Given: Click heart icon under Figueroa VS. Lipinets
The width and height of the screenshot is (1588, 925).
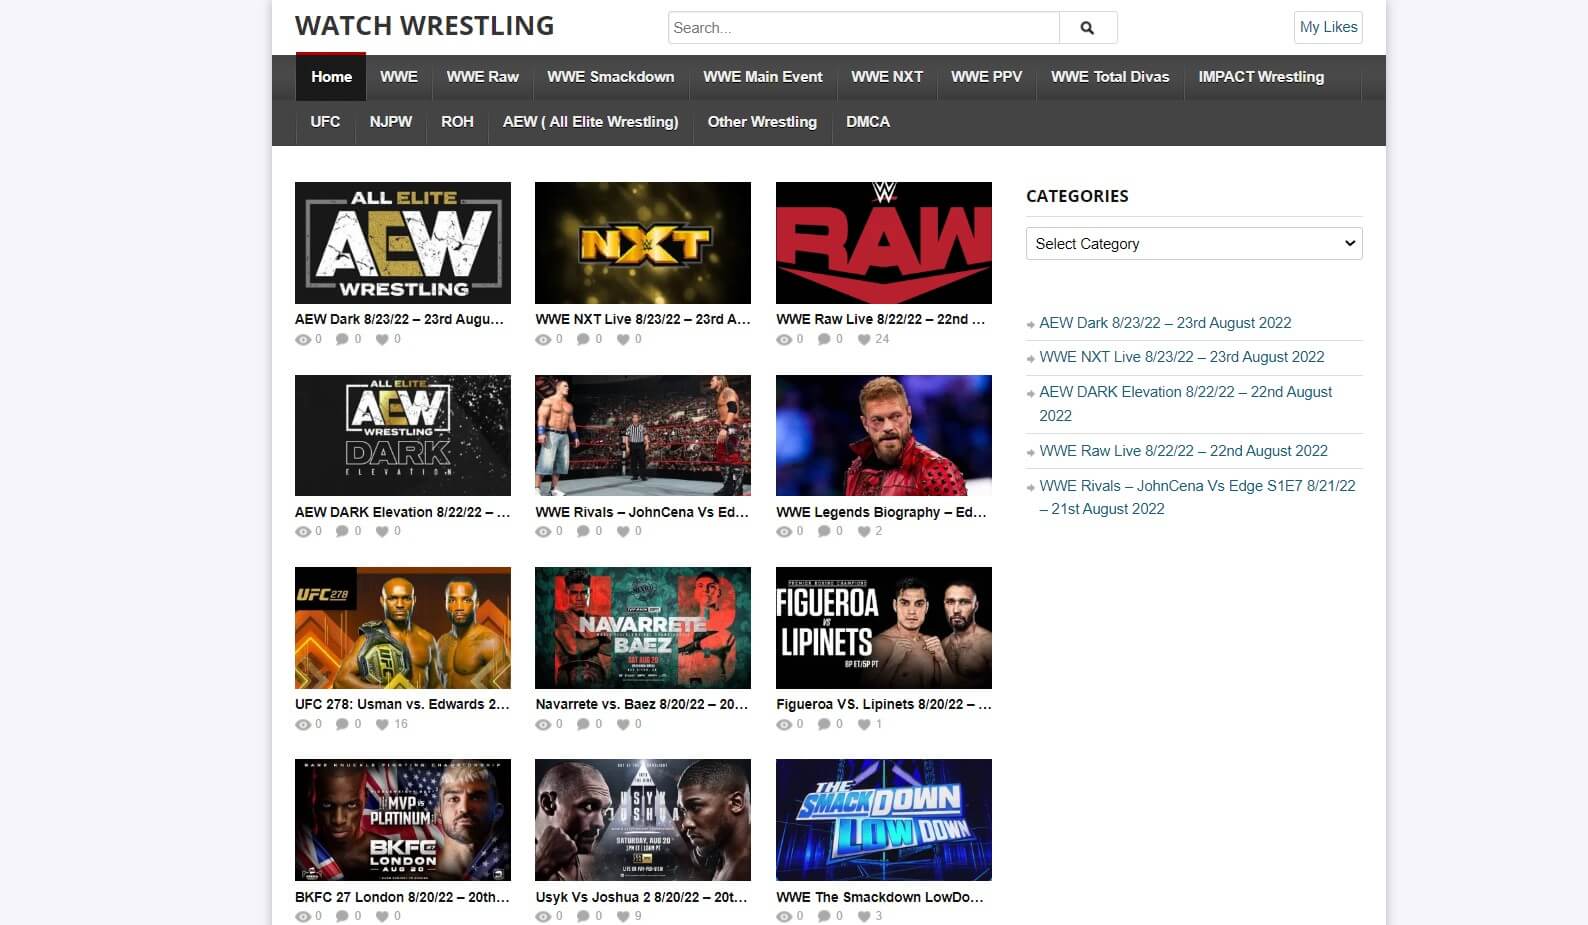Looking at the screenshot, I should pyautogui.click(x=864, y=725).
